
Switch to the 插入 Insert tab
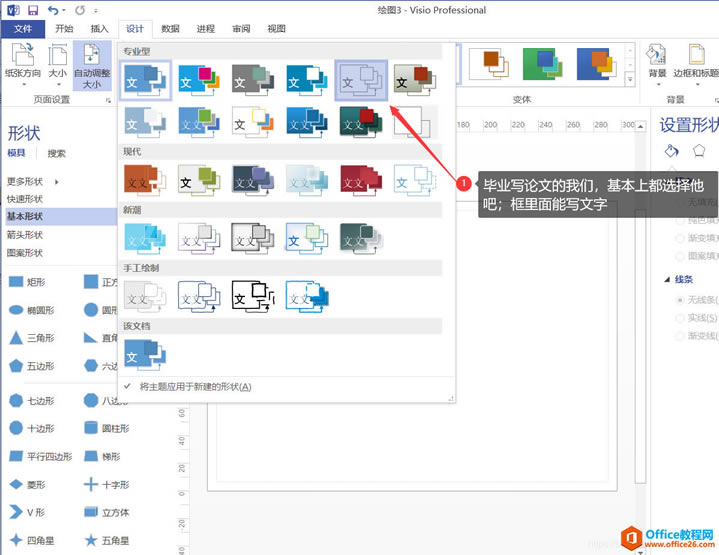(100, 28)
